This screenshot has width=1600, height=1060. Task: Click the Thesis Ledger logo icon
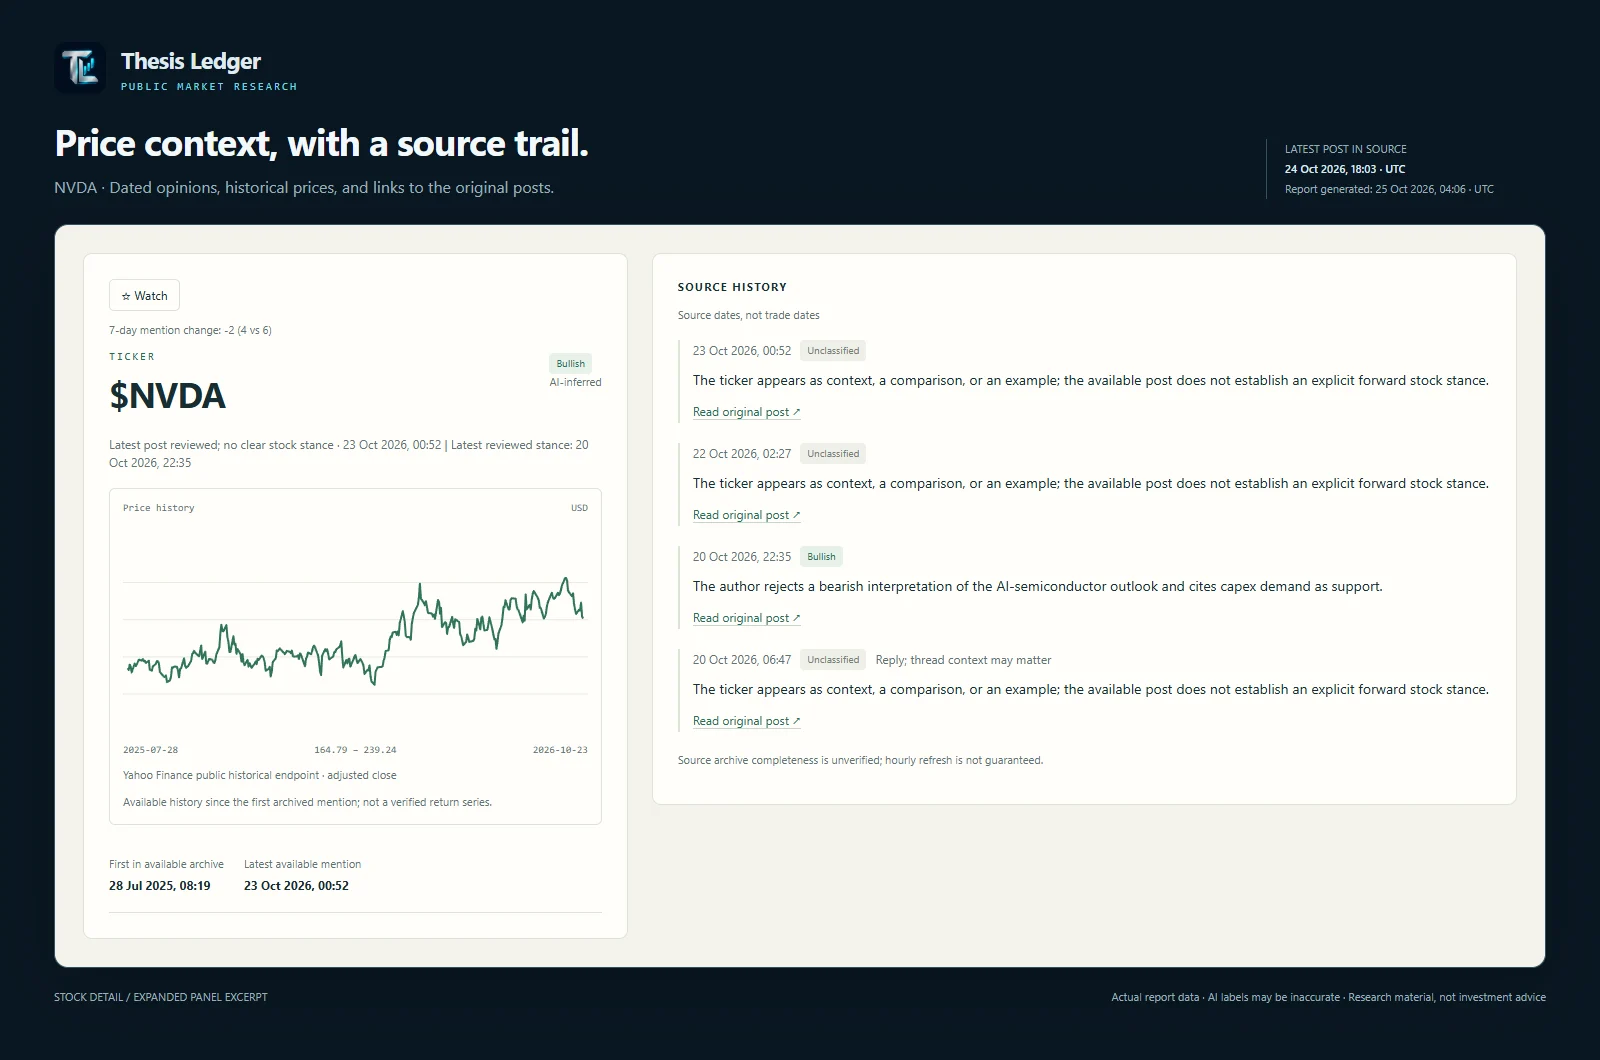coord(80,69)
